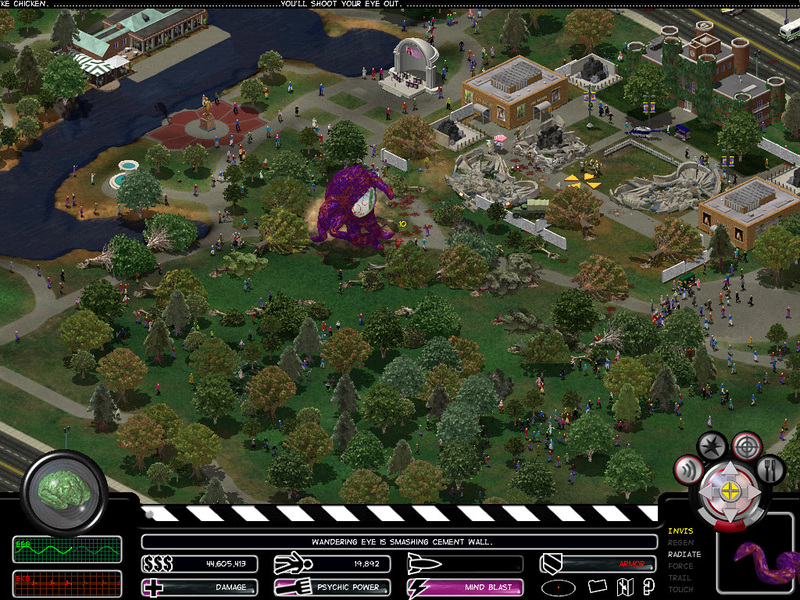Screen dimensions: 800x600
Task: Click the fork and knife eat icon
Action: (771, 469)
